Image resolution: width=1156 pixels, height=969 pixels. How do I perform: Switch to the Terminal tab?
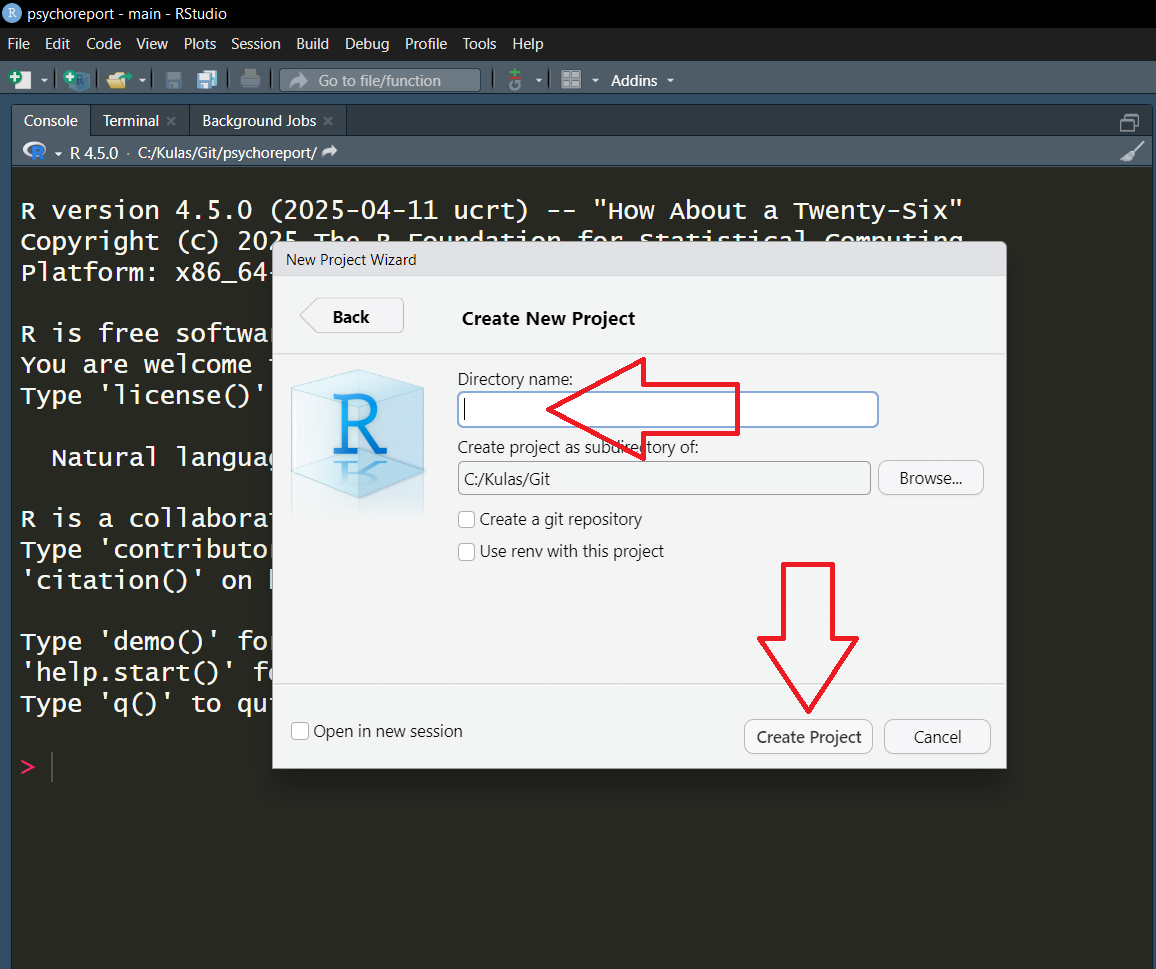(x=130, y=121)
